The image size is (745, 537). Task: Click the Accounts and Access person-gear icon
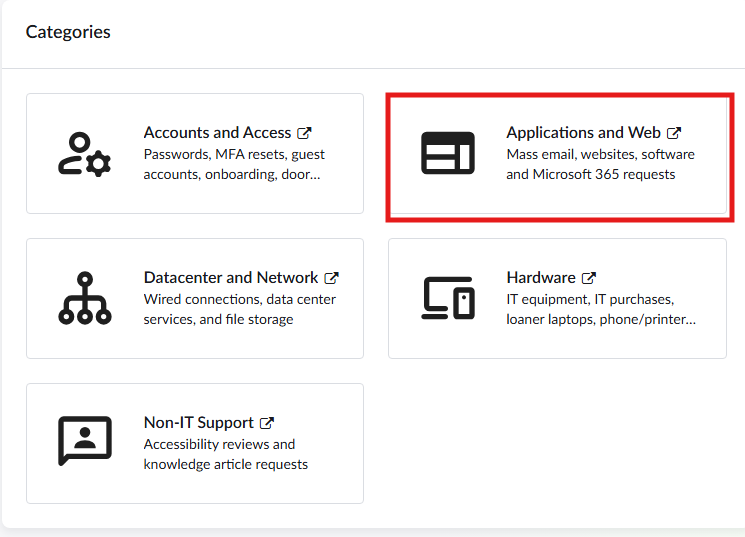click(x=84, y=153)
